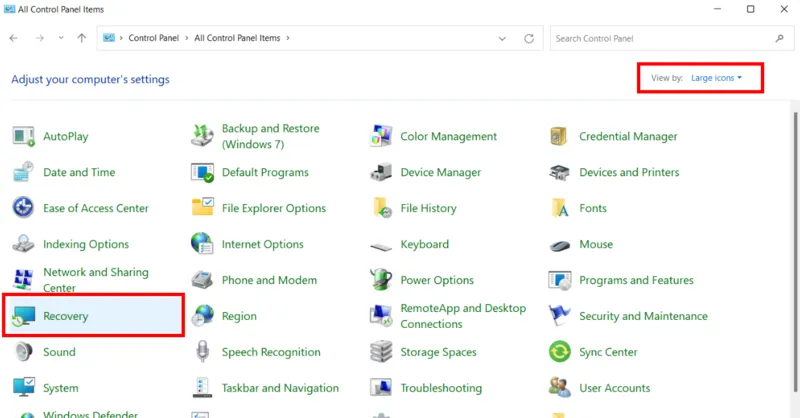The height and width of the screenshot is (418, 800).
Task: Click the Credential Manager icon
Action: click(x=560, y=136)
